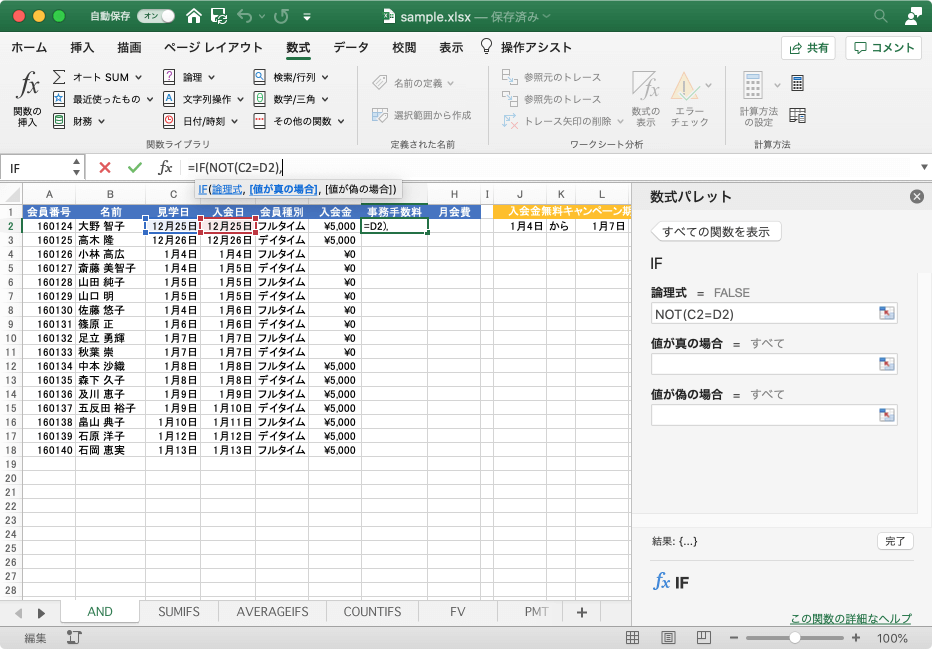This screenshot has height=649, width=932.
Task: Click the Home icon in title bar
Action: pos(194,16)
